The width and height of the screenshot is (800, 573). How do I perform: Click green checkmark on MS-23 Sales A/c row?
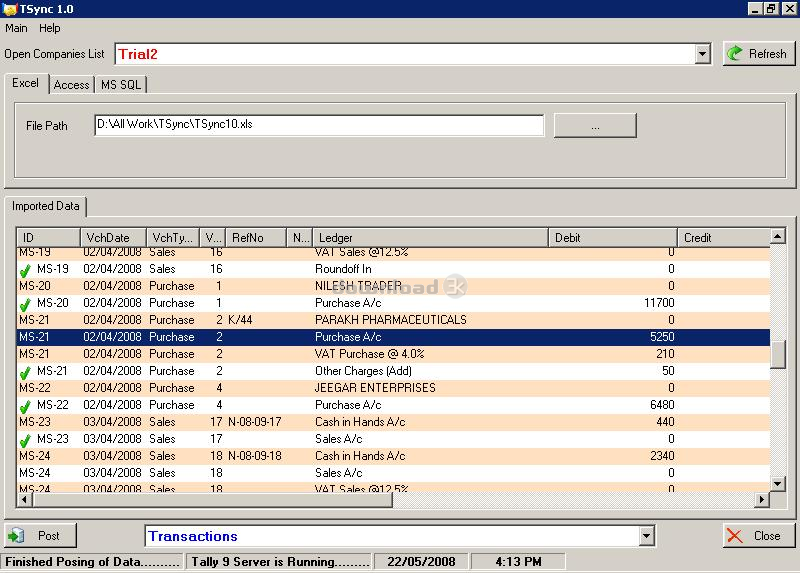[x=25, y=440]
